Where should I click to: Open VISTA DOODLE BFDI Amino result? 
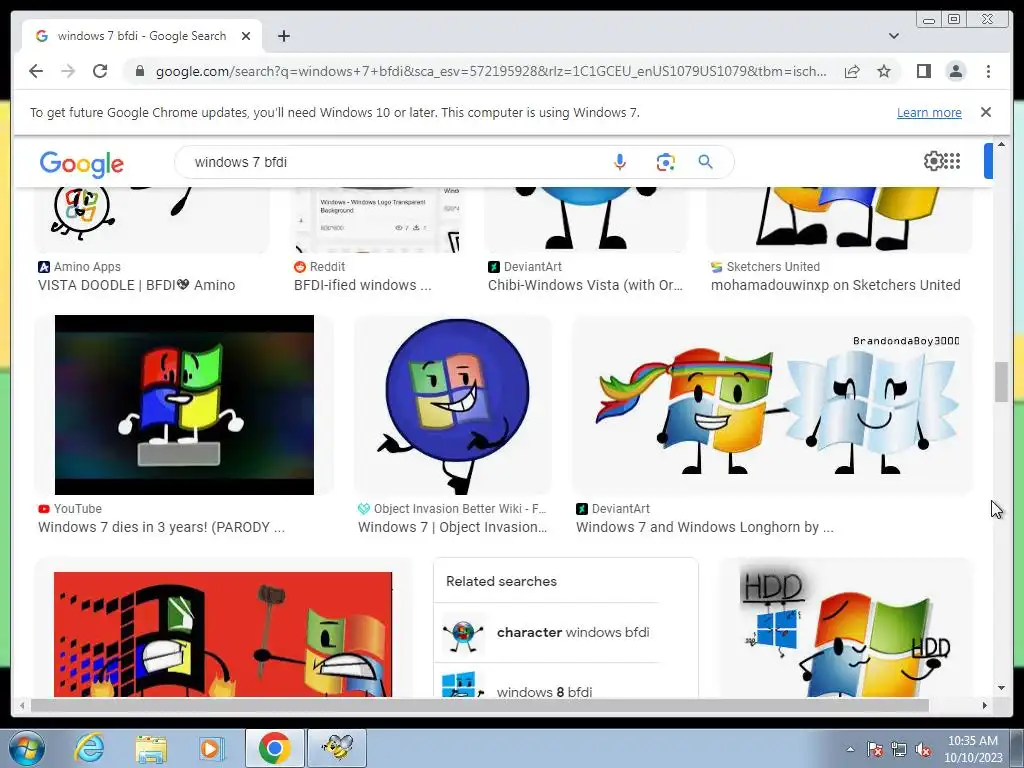136,285
